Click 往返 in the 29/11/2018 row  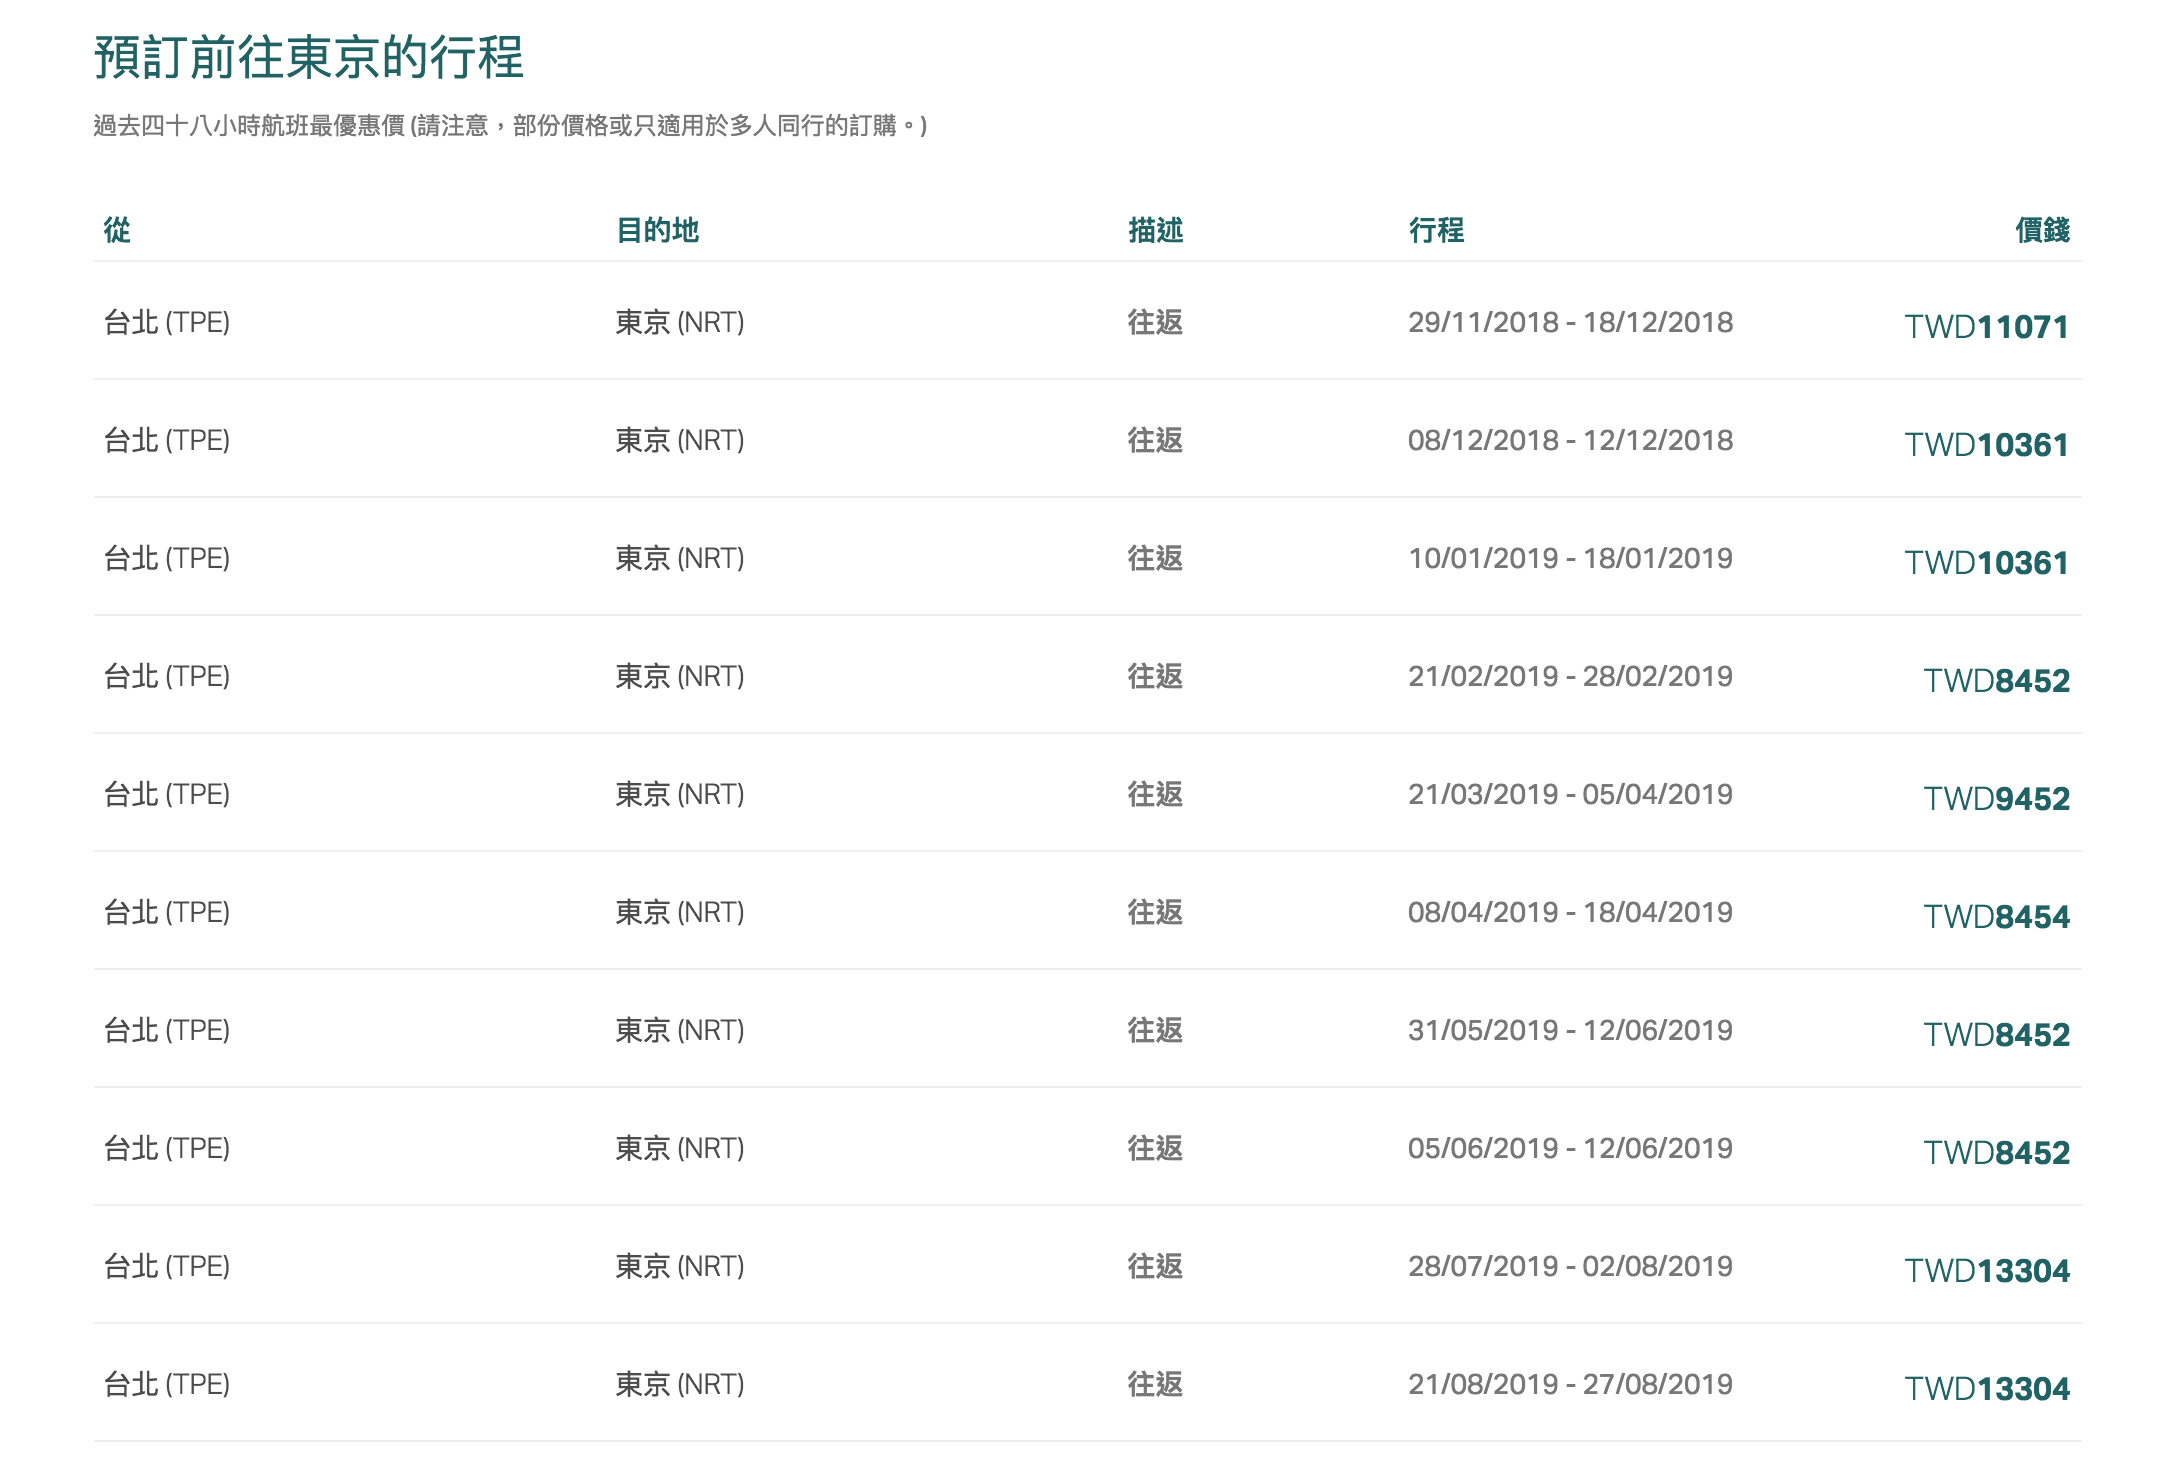click(x=1156, y=322)
